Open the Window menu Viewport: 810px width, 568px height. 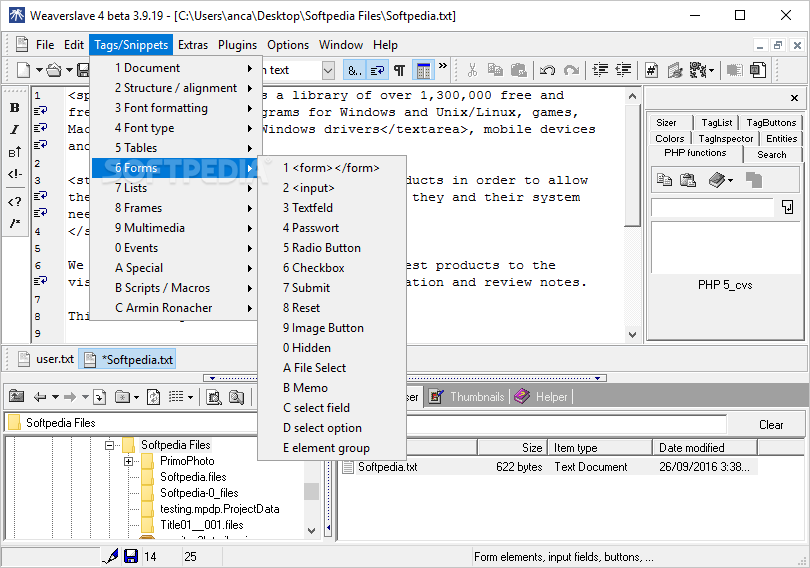(341, 45)
